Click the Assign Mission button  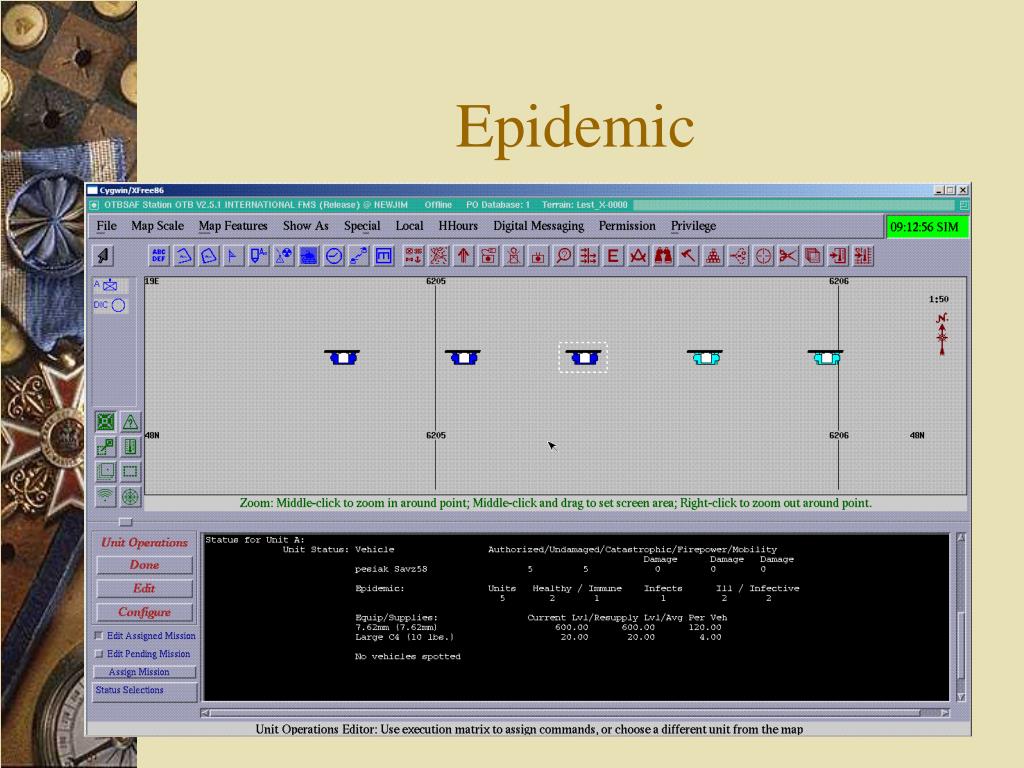(x=144, y=672)
